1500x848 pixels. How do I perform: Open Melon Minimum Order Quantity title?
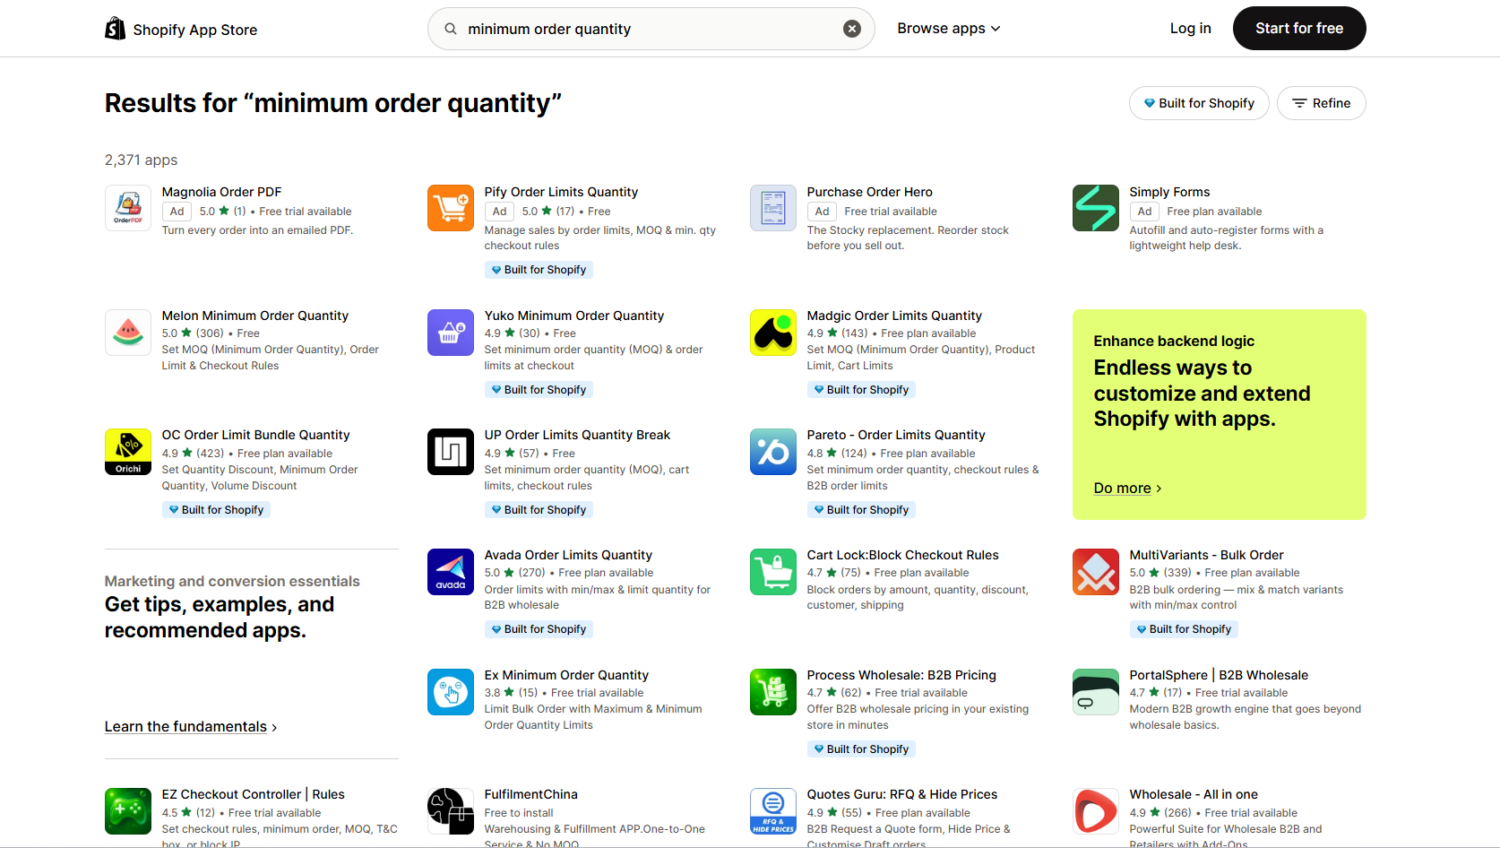255,315
